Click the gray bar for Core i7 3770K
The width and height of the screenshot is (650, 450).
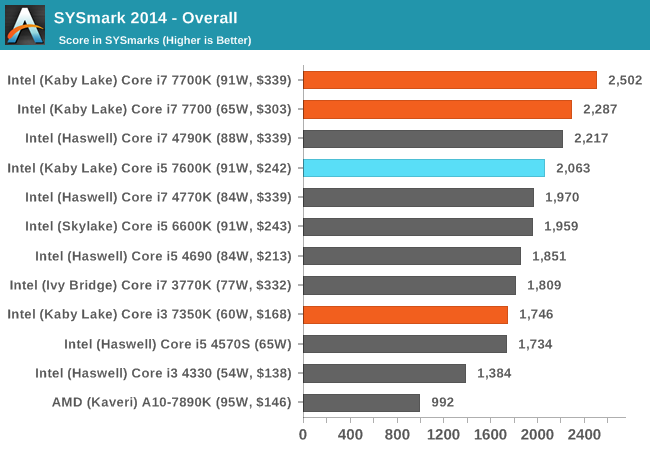click(x=410, y=285)
